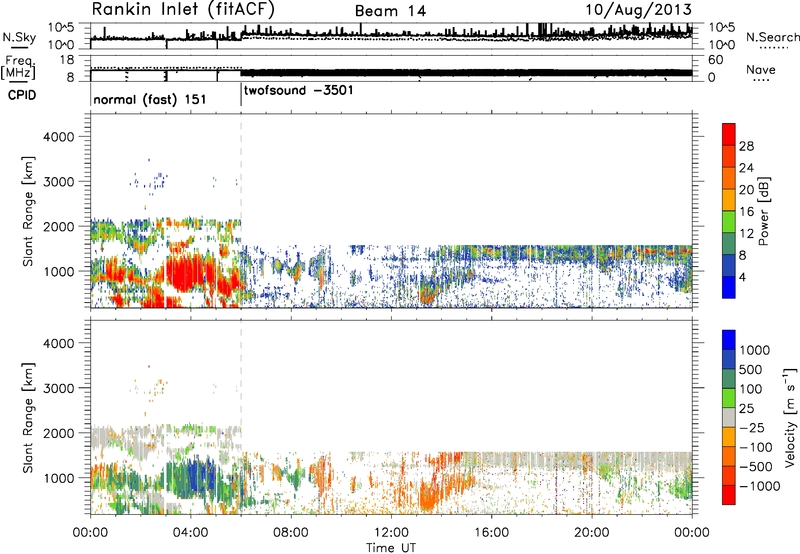The image size is (800, 554).
Task: Click the "Velocity [m s-1]" colorbar title
Action: pyautogui.click(x=790, y=417)
